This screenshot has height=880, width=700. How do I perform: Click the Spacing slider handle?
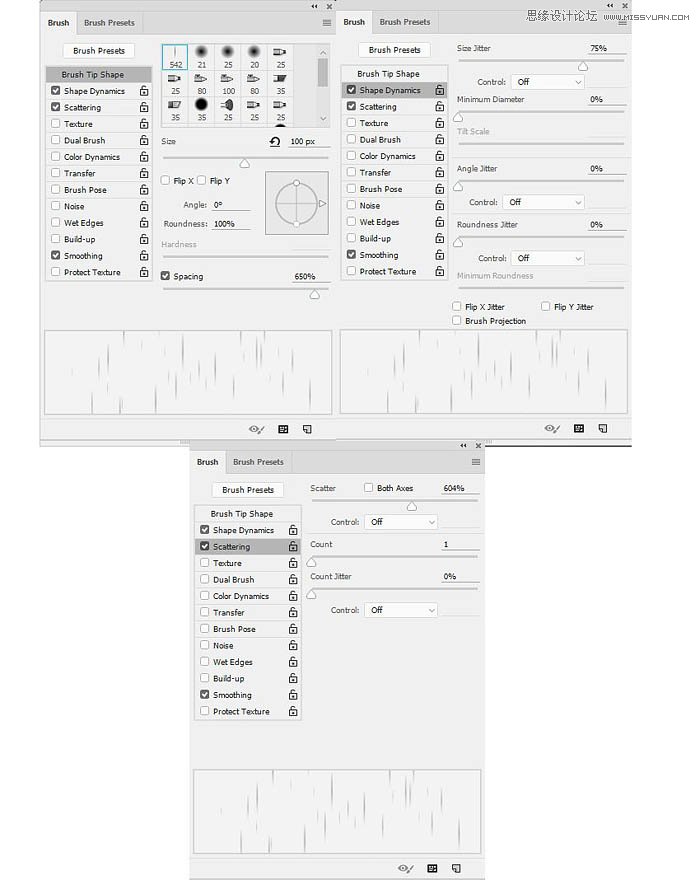315,294
